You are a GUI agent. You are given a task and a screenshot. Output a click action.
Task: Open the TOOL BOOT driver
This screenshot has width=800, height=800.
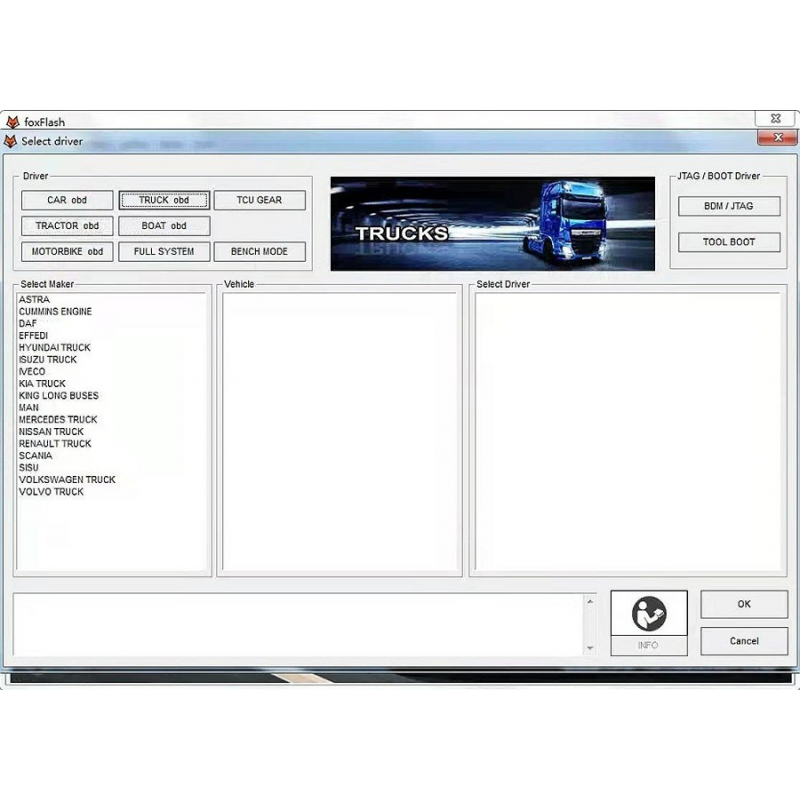pyautogui.click(x=729, y=242)
